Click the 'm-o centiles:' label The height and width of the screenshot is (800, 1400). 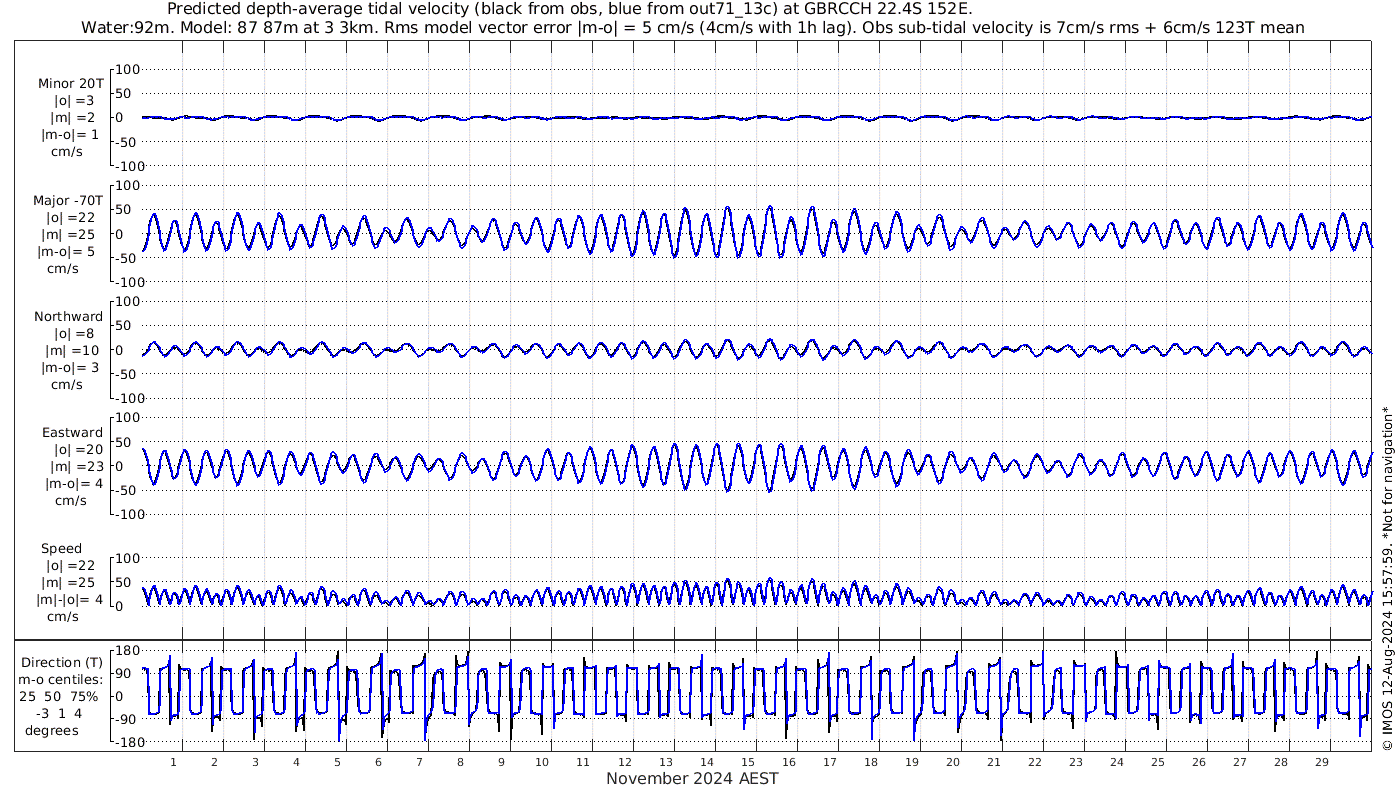(60, 679)
